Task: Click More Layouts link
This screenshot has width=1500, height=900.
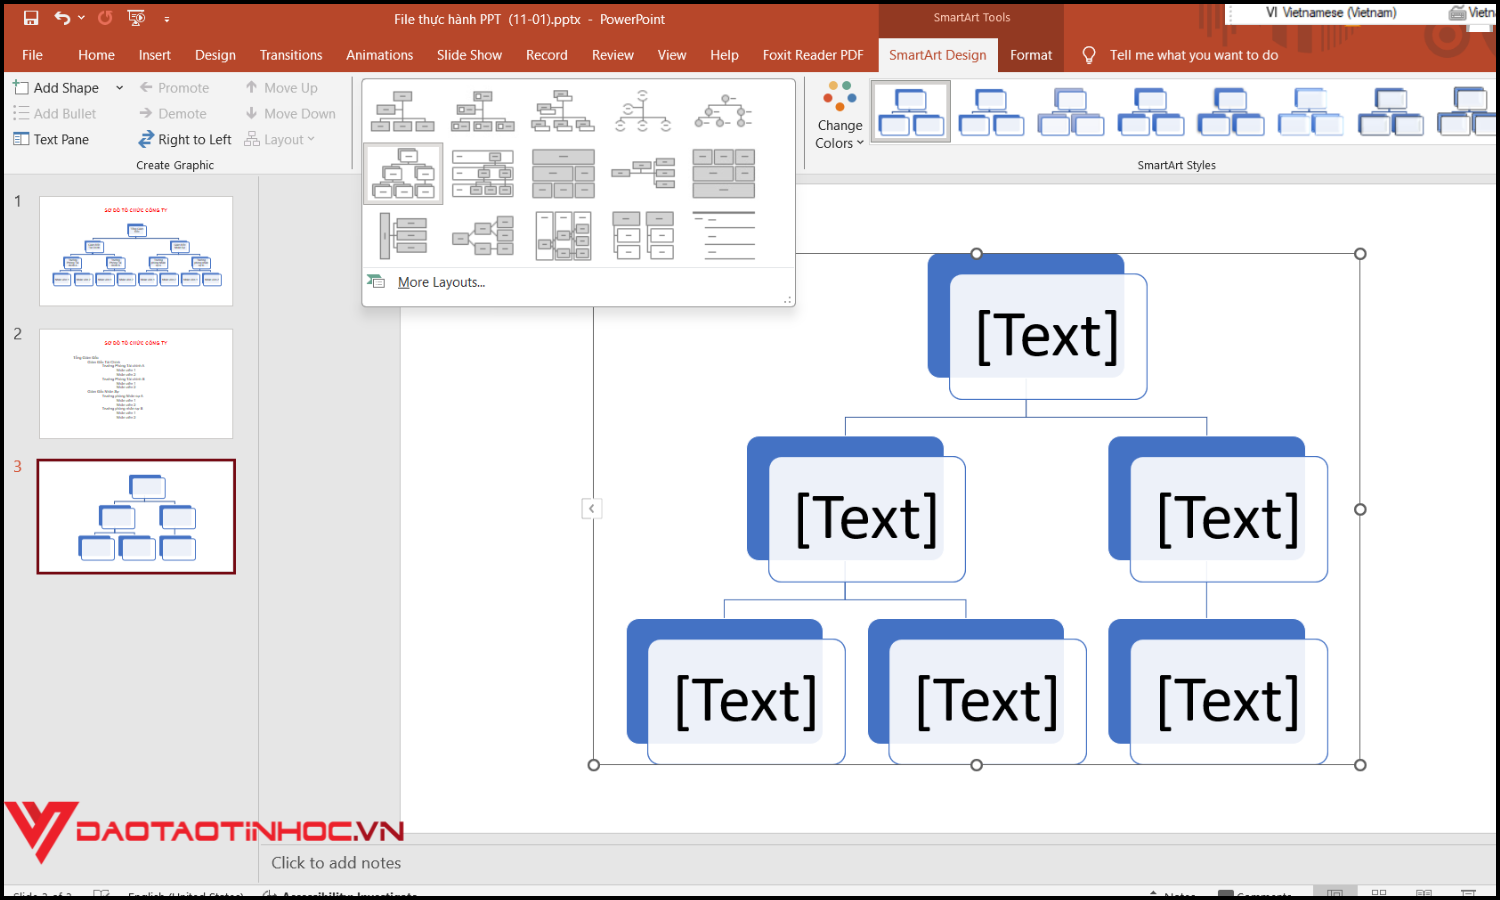Action: pyautogui.click(x=440, y=283)
